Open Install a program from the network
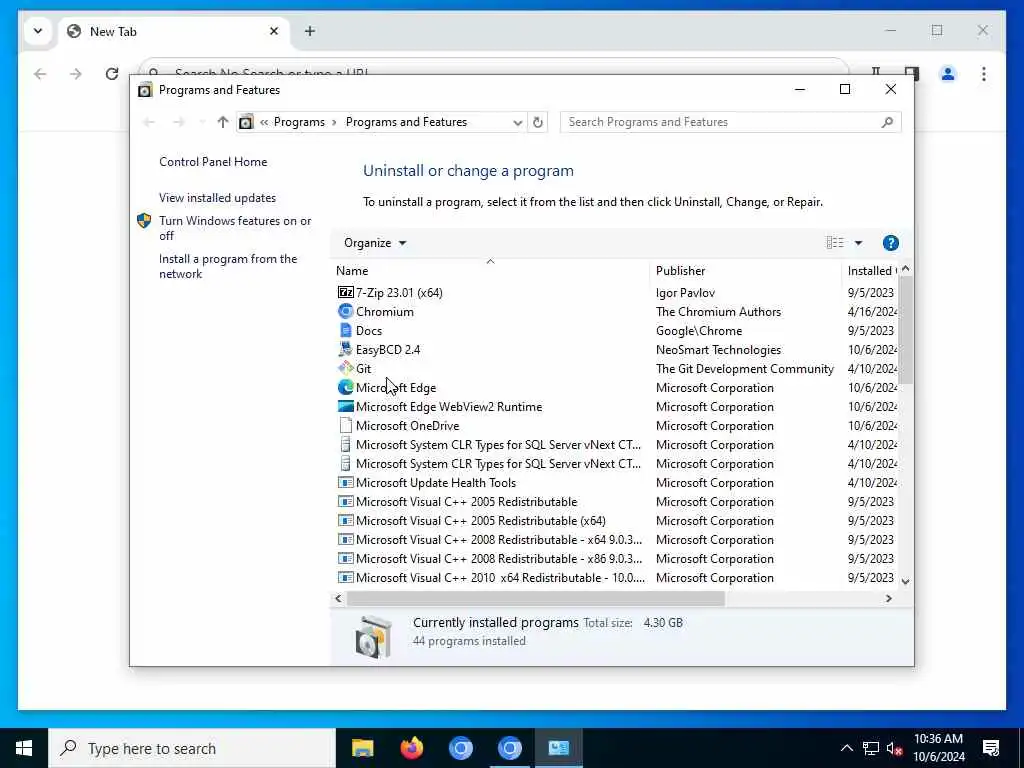 [x=228, y=266]
